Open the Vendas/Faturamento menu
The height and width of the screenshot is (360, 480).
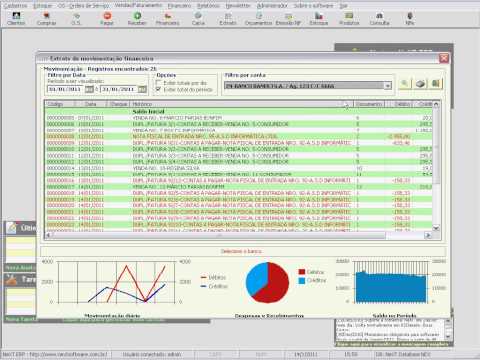(x=138, y=6)
